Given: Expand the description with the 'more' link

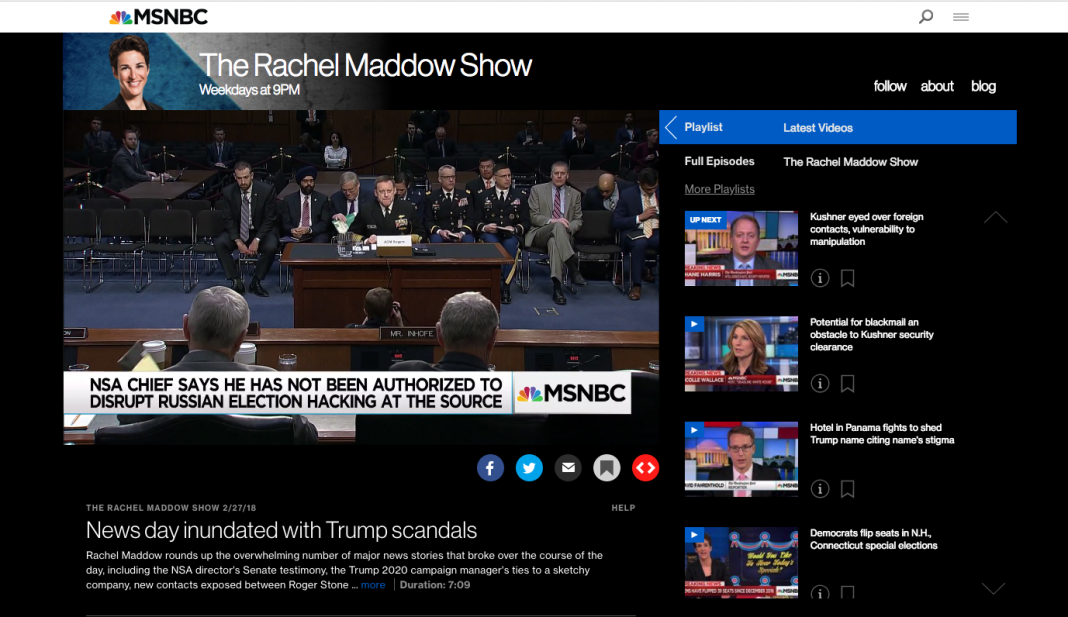Looking at the screenshot, I should coord(371,585).
